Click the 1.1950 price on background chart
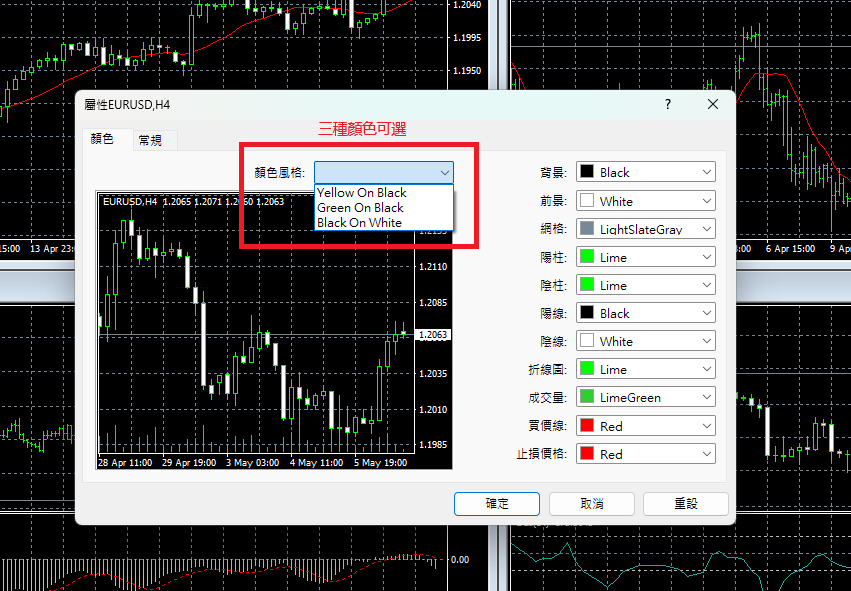The height and width of the screenshot is (591, 851). click(x=467, y=71)
